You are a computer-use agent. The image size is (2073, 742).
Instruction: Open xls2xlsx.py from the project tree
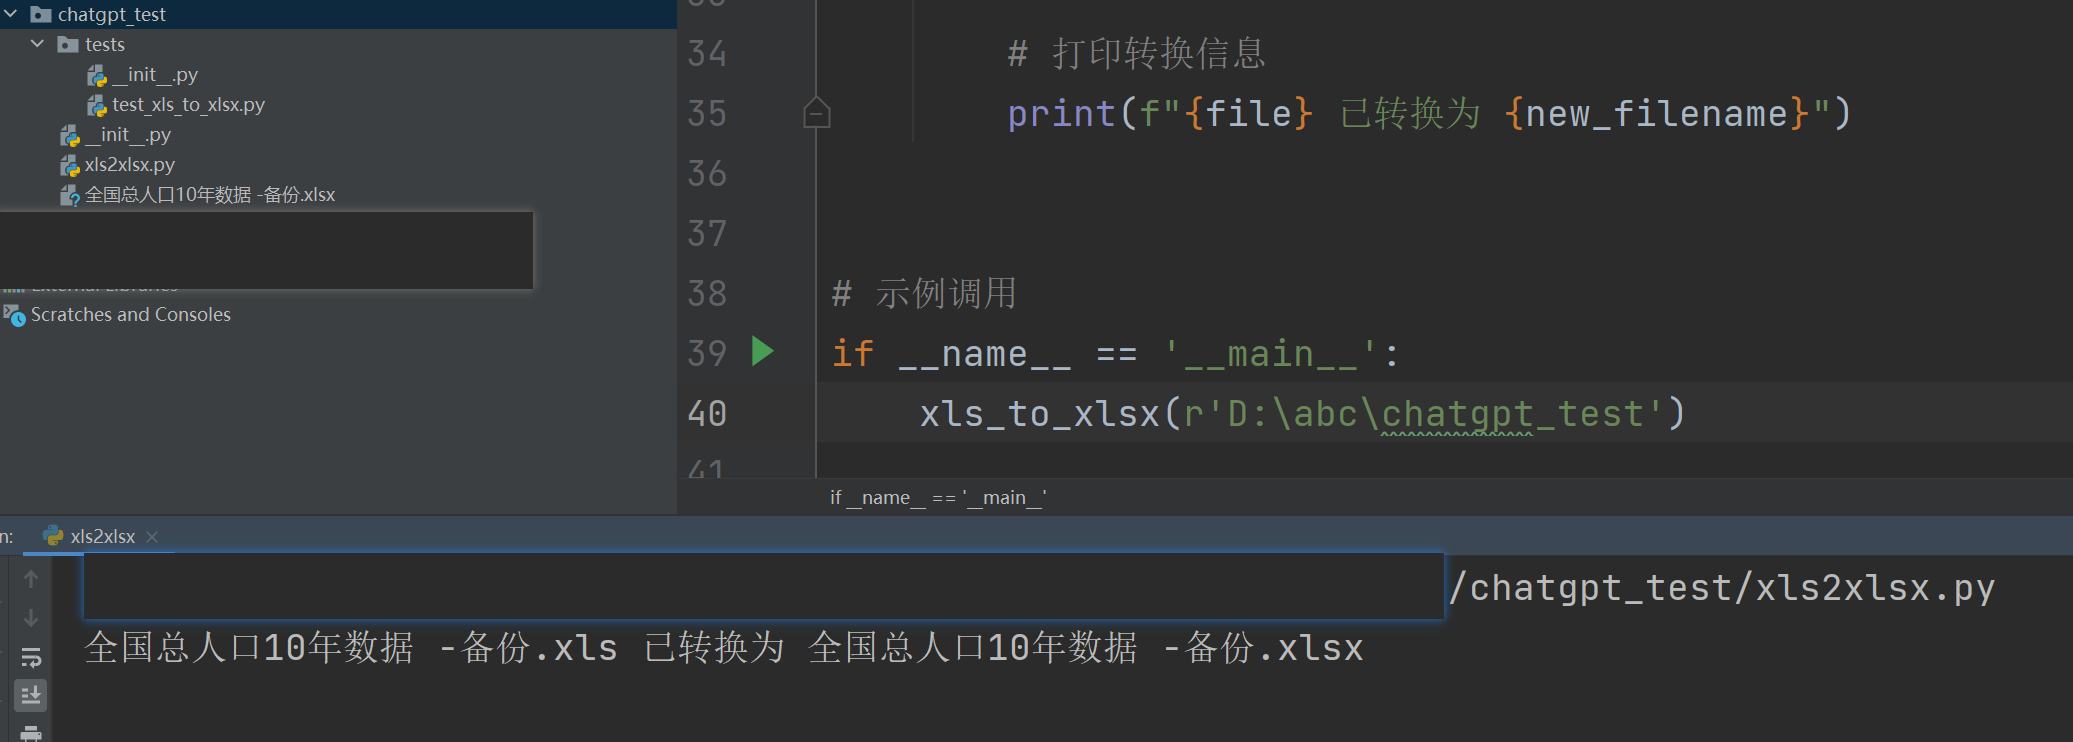[130, 164]
